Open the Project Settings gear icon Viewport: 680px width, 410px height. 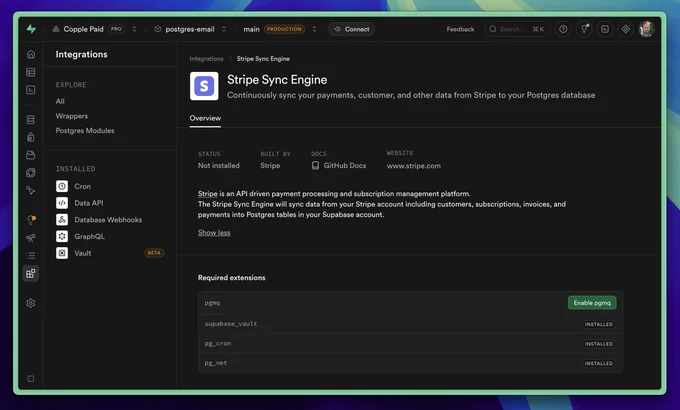31,303
